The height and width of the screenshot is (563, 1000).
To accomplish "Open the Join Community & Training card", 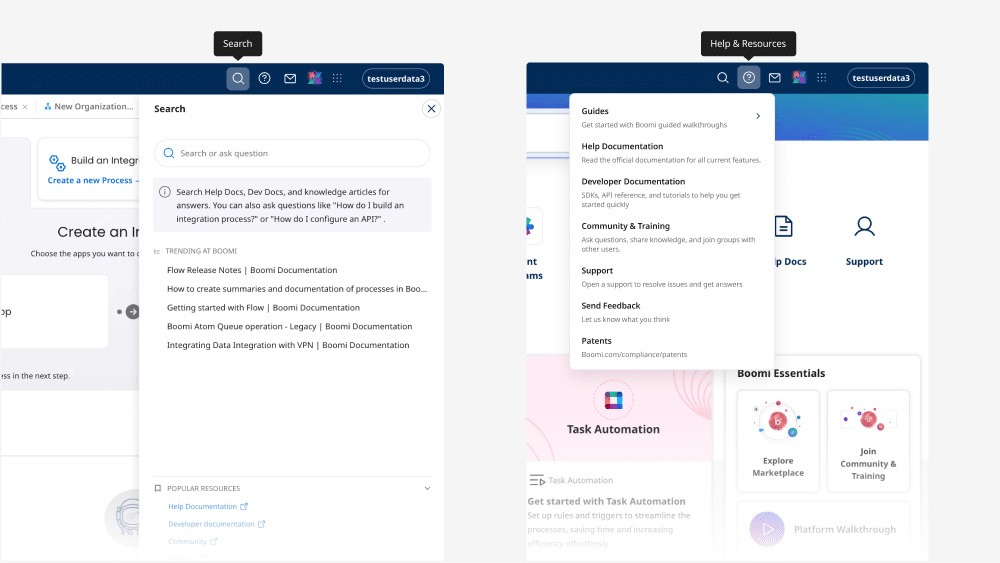I will 867,441.
